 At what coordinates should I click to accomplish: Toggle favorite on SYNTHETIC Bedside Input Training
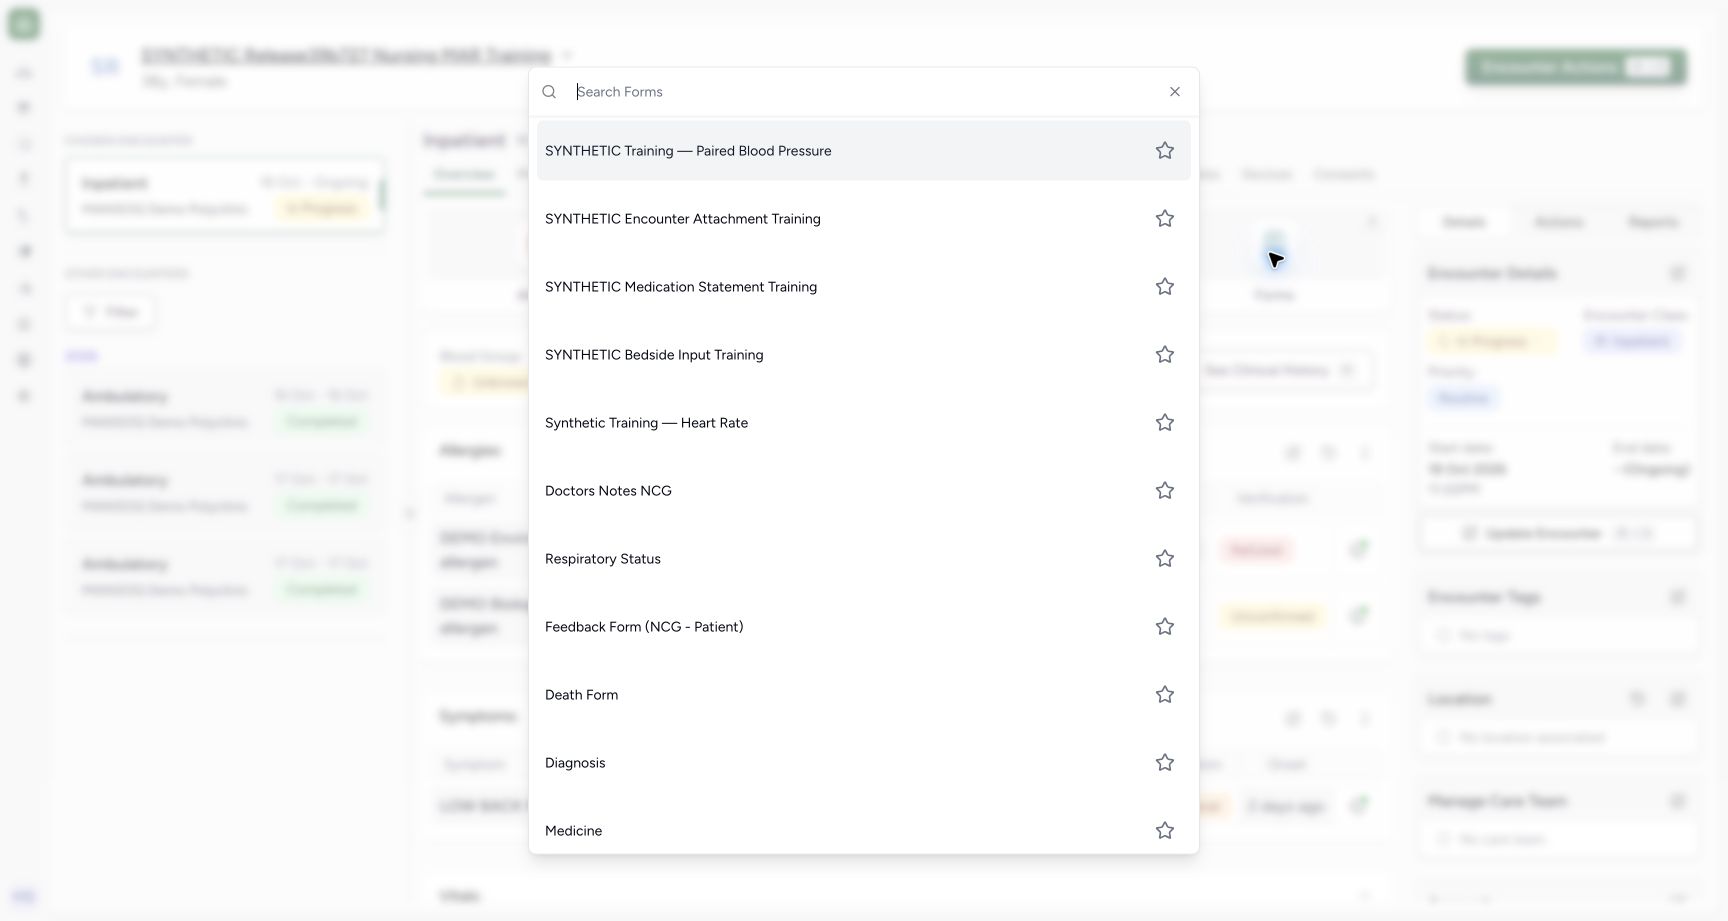click(1164, 355)
